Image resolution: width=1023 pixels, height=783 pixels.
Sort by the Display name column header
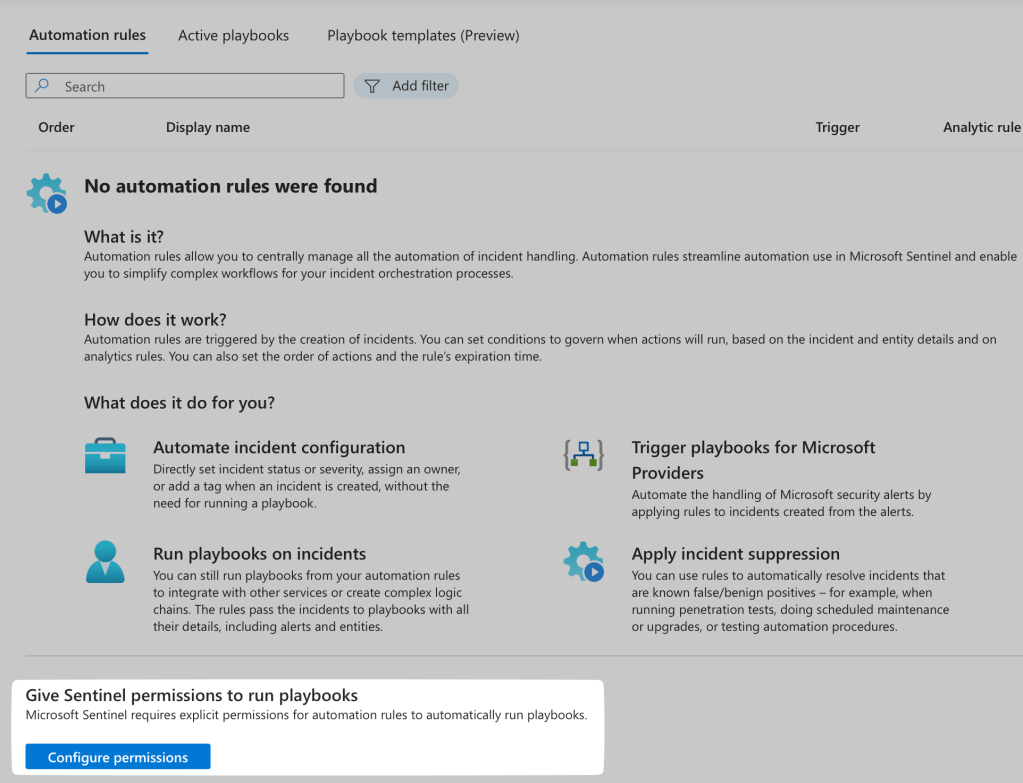208,127
